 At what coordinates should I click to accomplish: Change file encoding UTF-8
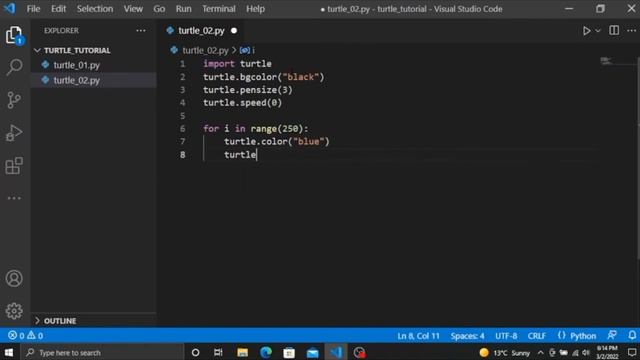506,336
